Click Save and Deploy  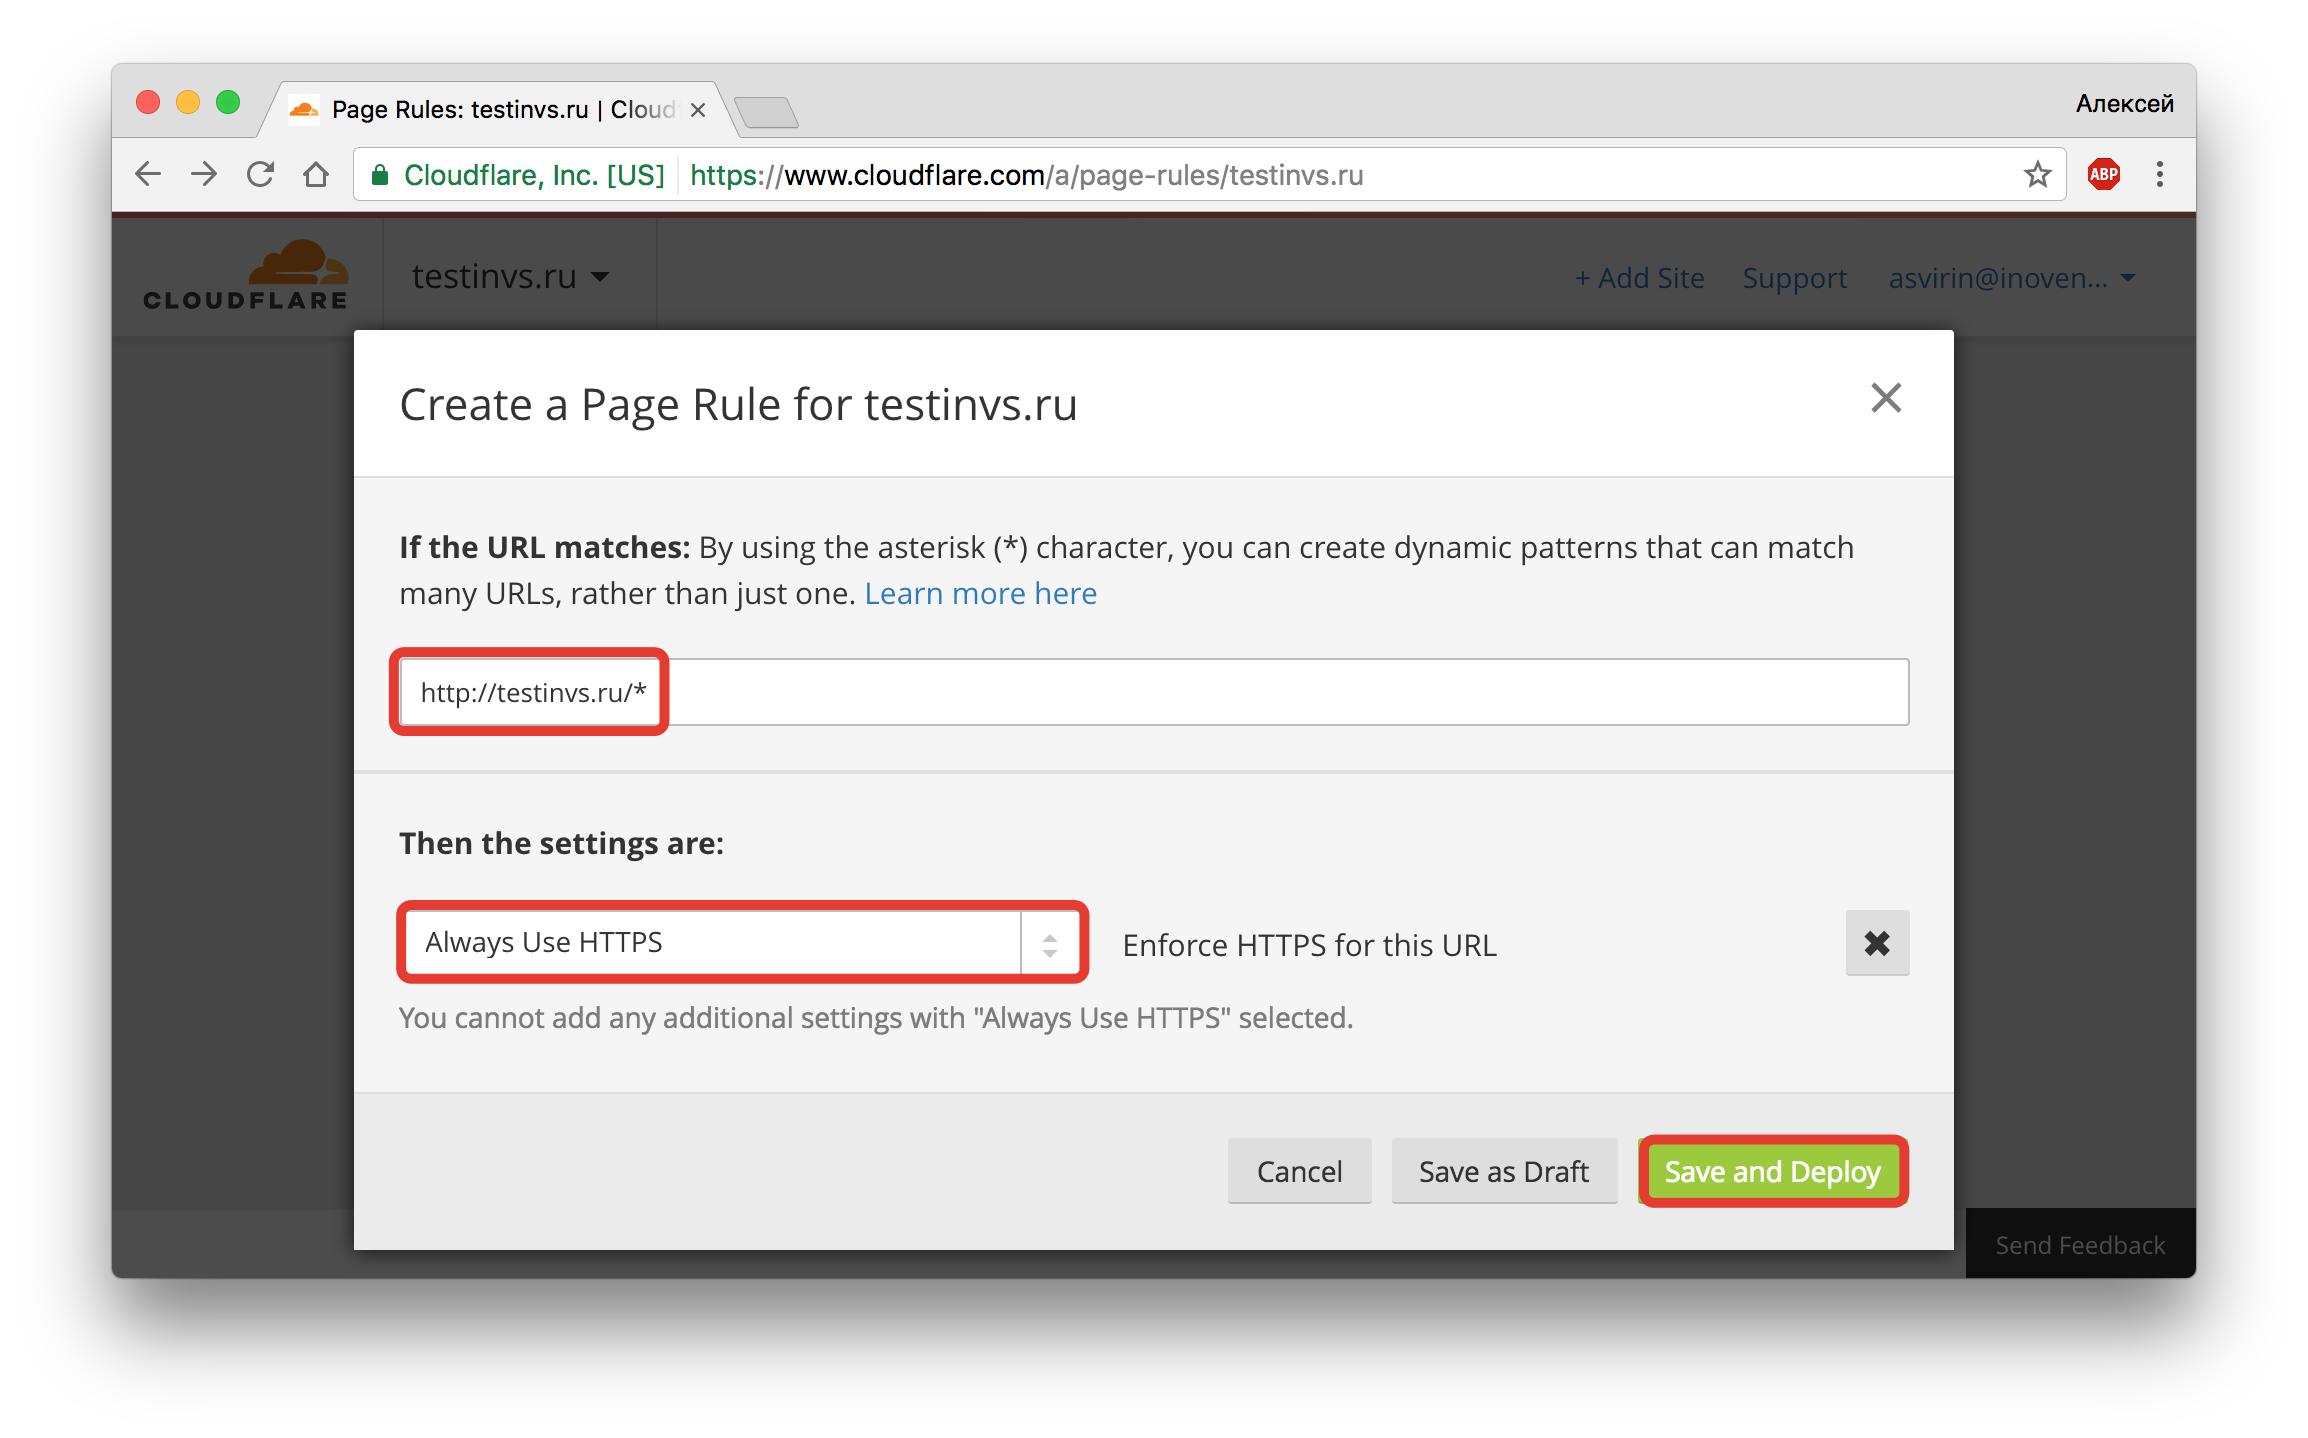click(1773, 1171)
